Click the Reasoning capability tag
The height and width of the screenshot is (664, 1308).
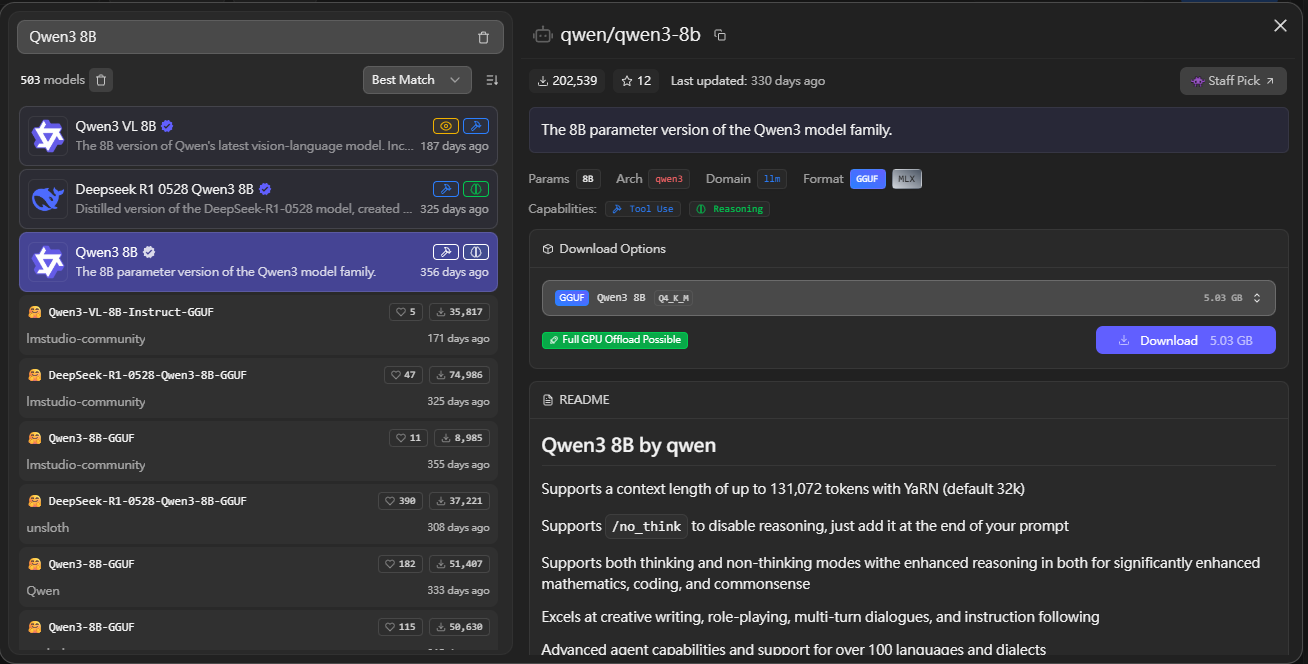[729, 209]
